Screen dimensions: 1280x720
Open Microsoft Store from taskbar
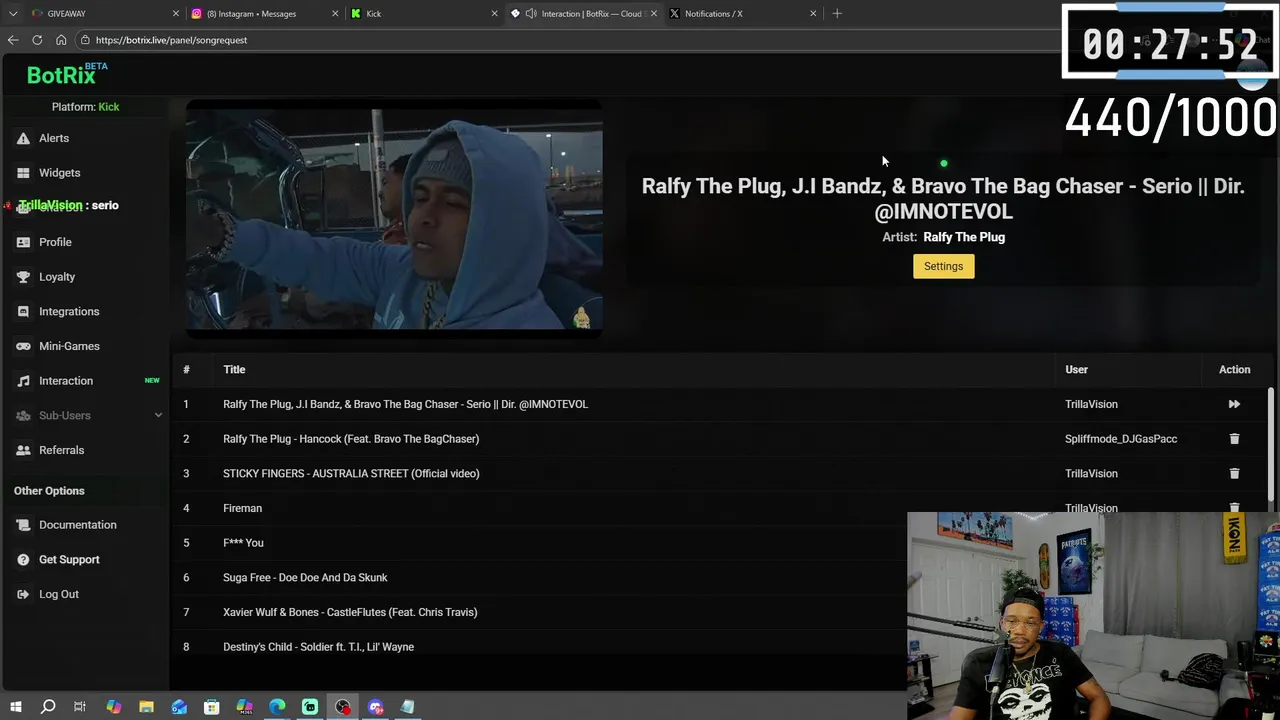pos(211,707)
